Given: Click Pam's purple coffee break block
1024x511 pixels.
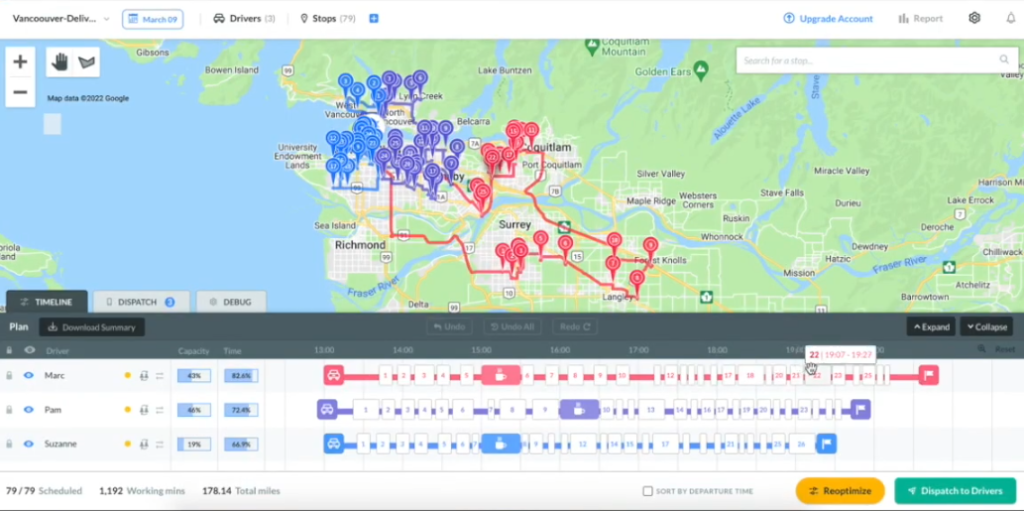Looking at the screenshot, I should (x=579, y=410).
